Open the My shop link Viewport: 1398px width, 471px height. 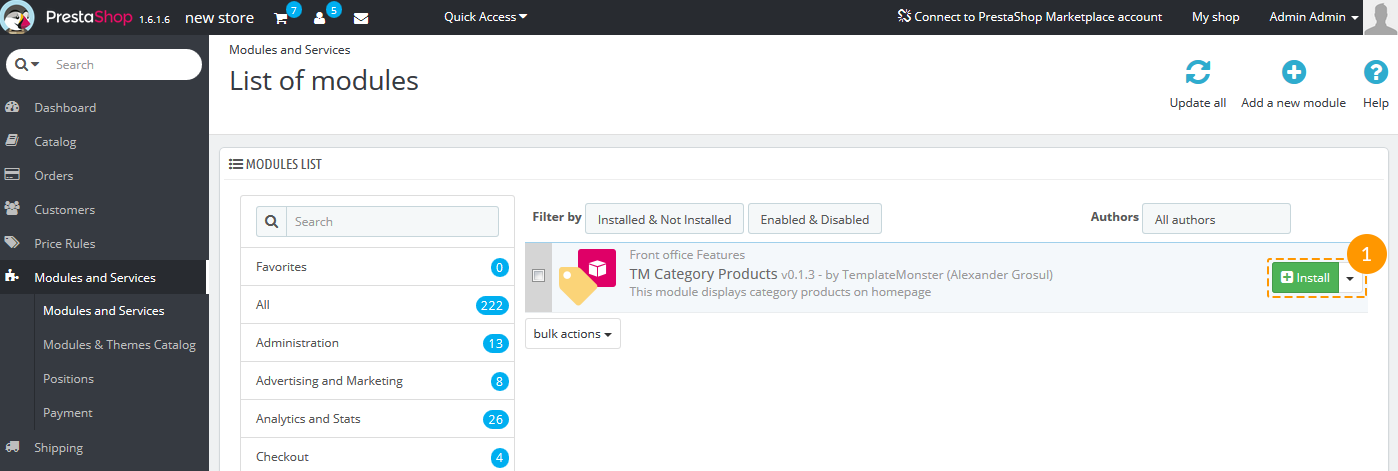point(1215,17)
